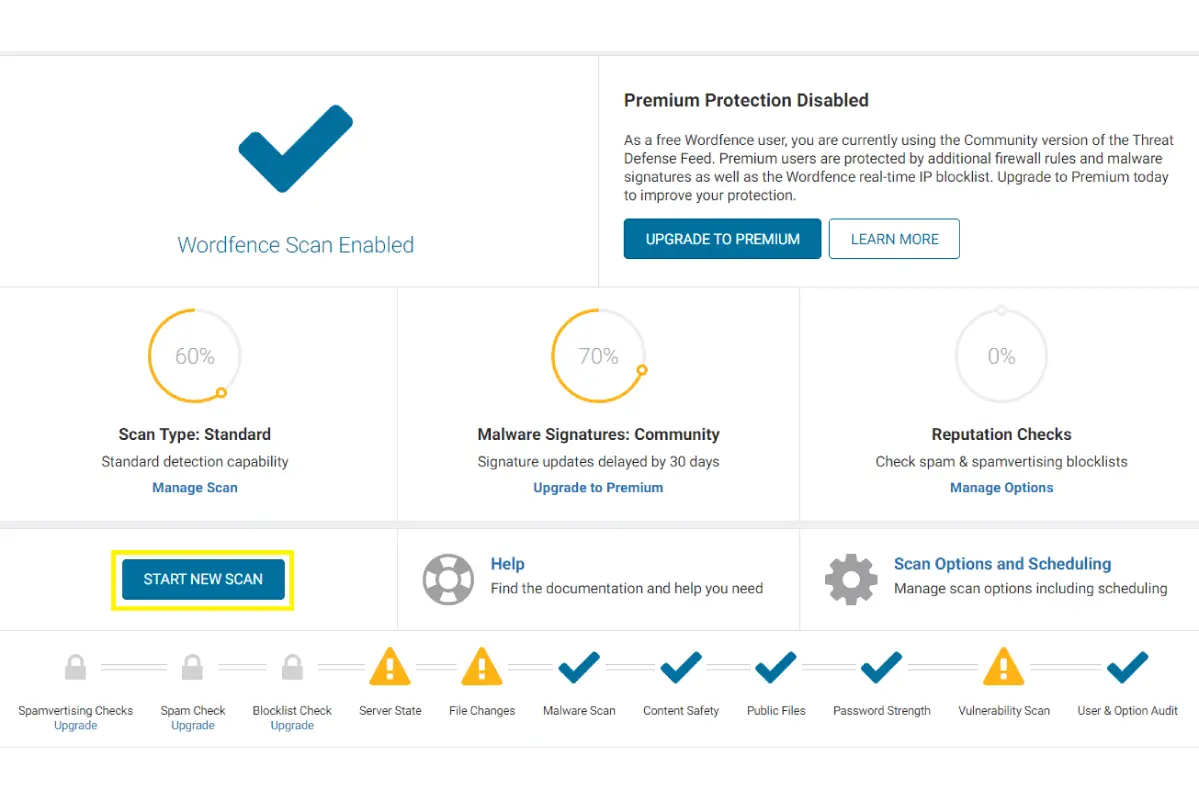Click the Upgrade link under Spam Check
Viewport: 1199px width, 799px height.
tap(193, 726)
